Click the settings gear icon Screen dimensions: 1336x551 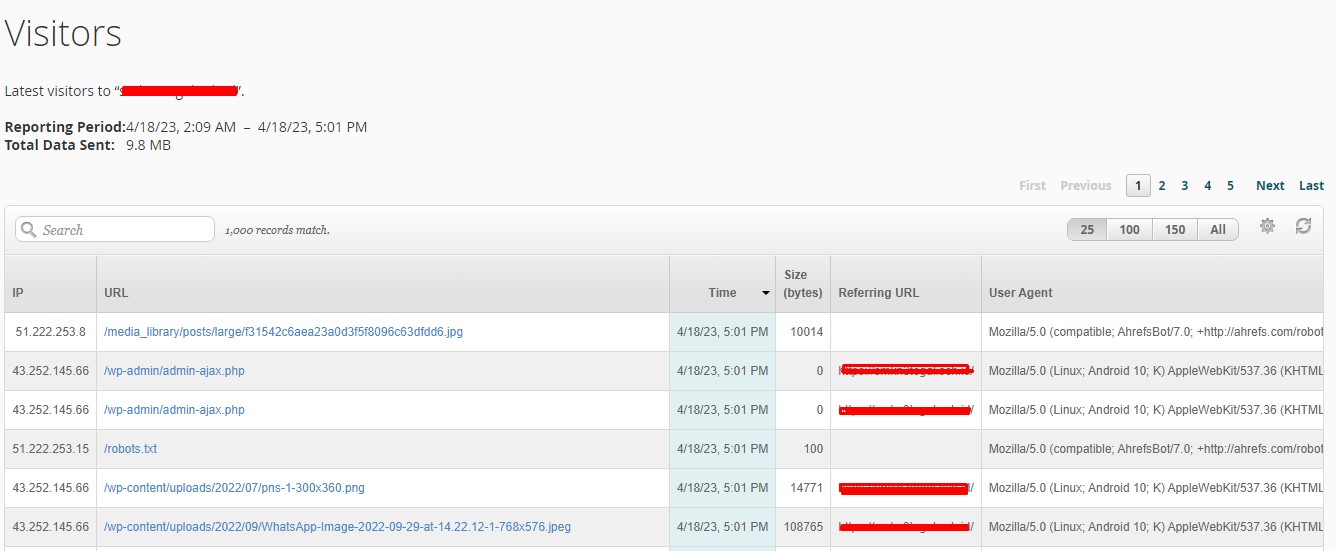pyautogui.click(x=1267, y=226)
